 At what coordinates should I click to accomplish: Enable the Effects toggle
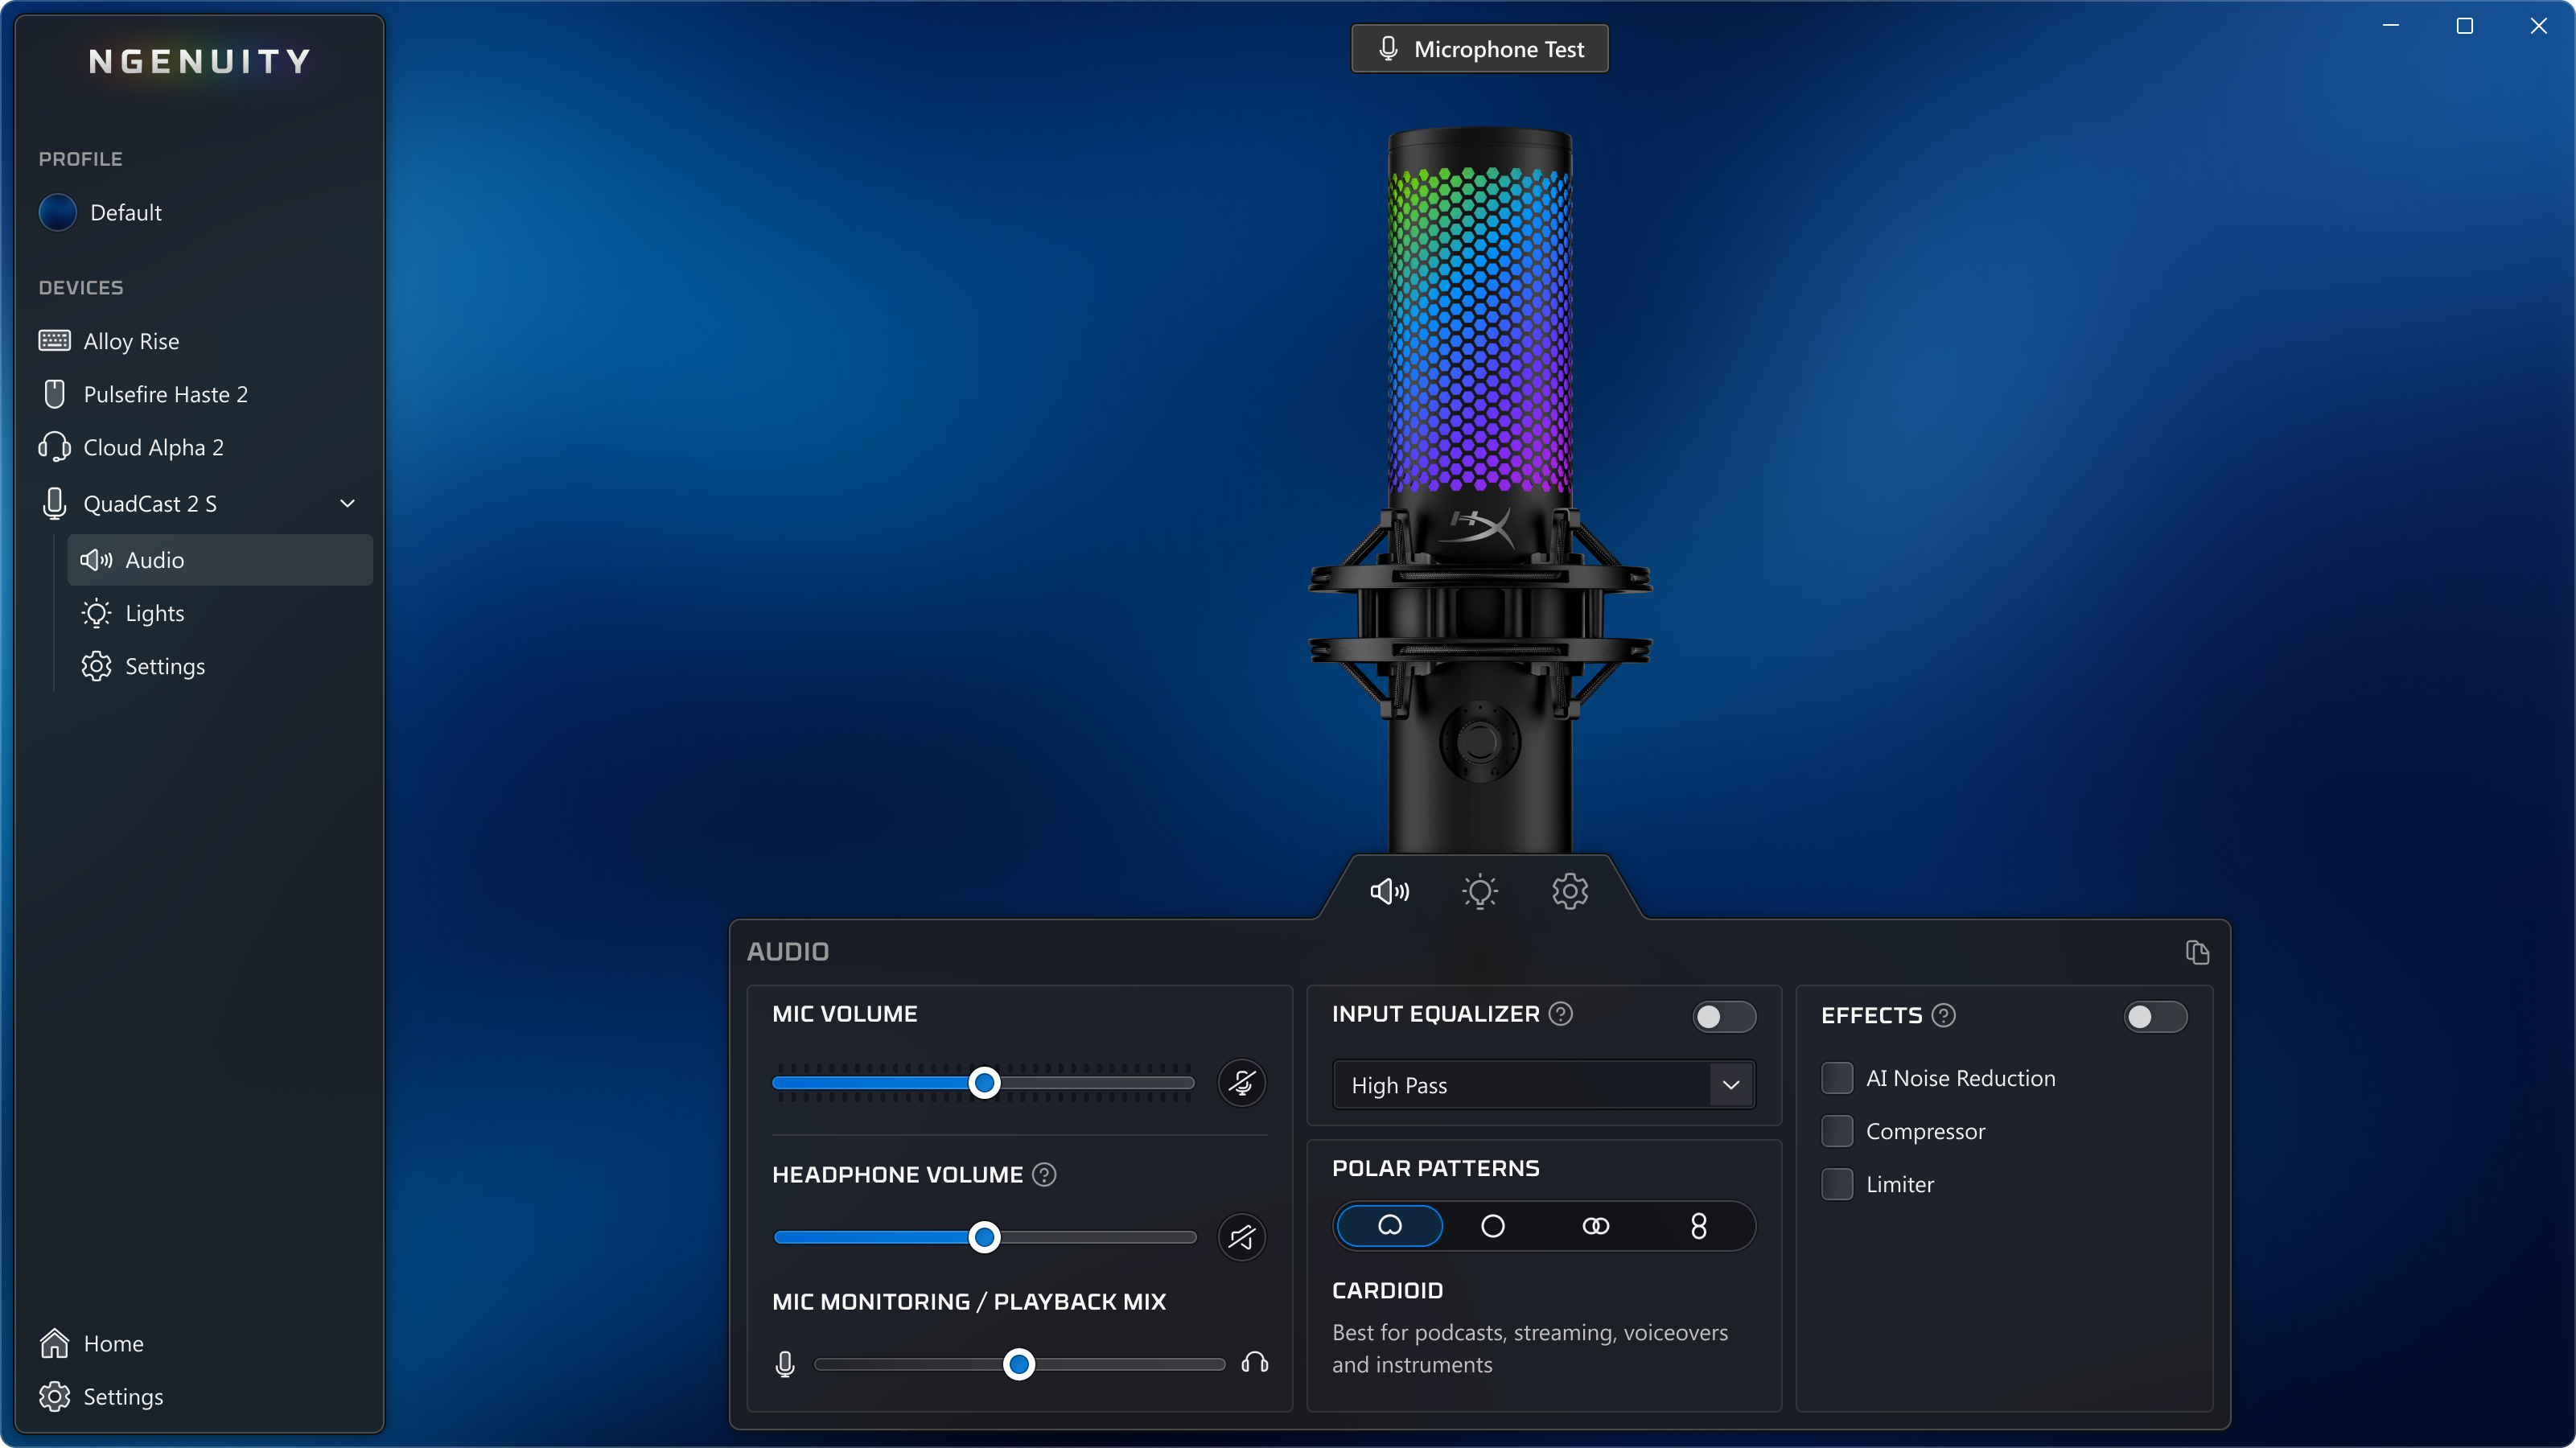pos(2155,1017)
